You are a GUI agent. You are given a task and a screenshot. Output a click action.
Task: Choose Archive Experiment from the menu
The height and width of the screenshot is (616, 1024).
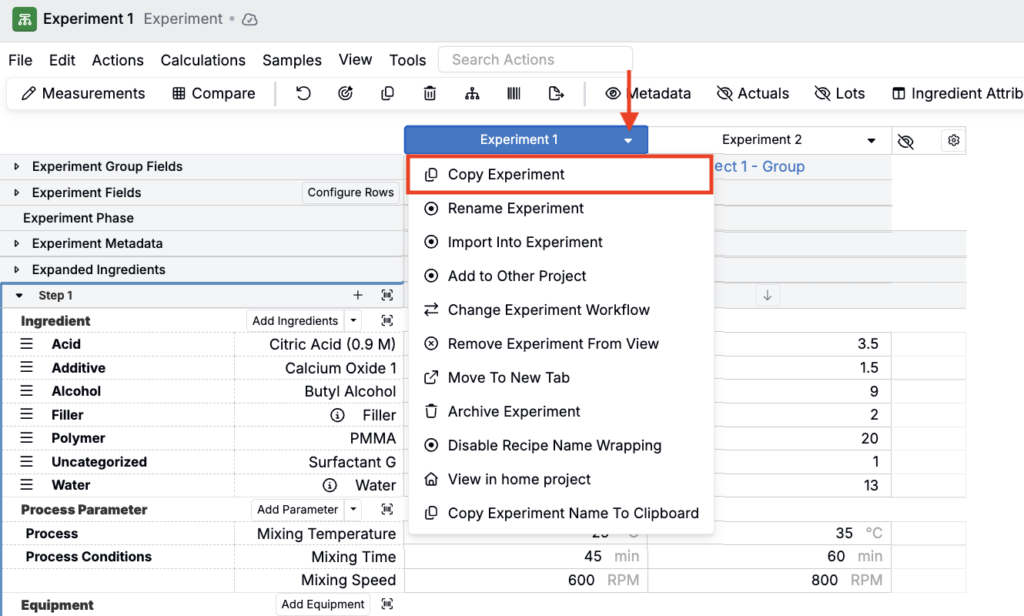tap(514, 411)
